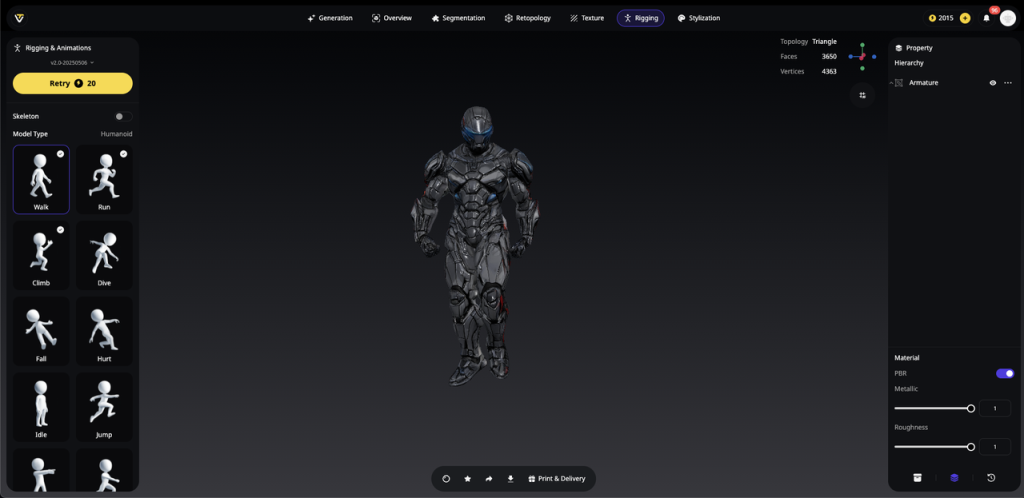Select the Walk animation thumbnail

point(41,179)
